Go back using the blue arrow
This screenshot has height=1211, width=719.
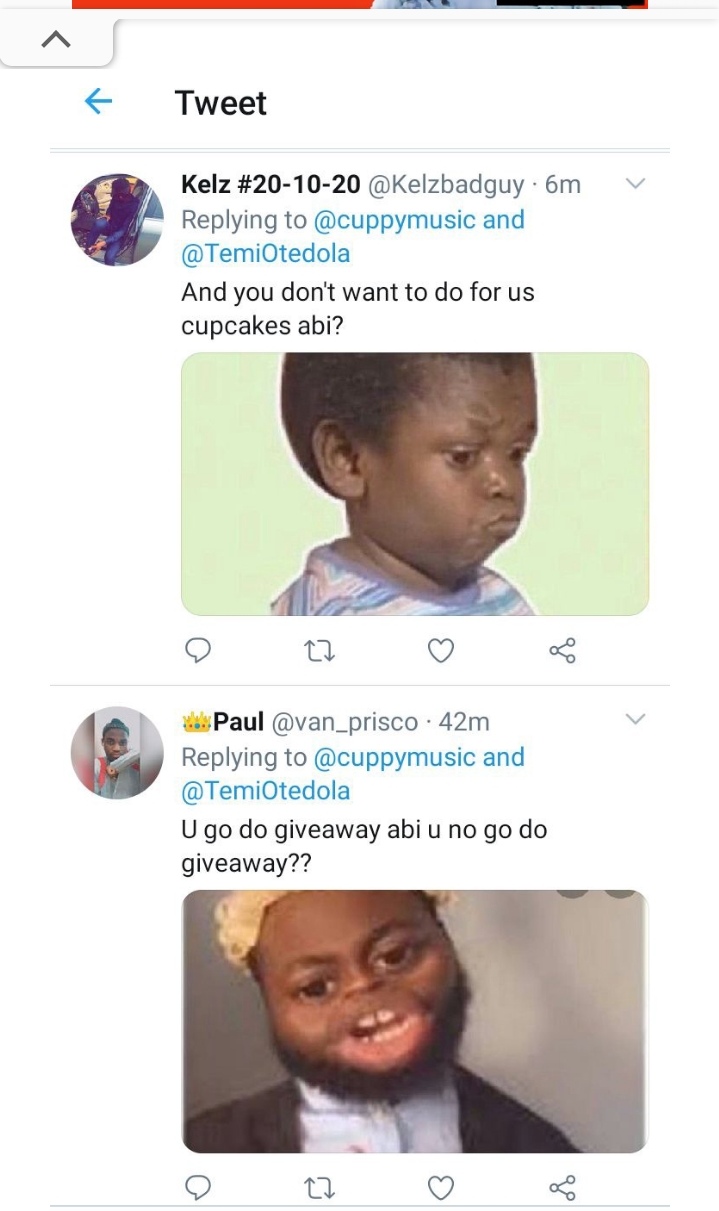(98, 101)
